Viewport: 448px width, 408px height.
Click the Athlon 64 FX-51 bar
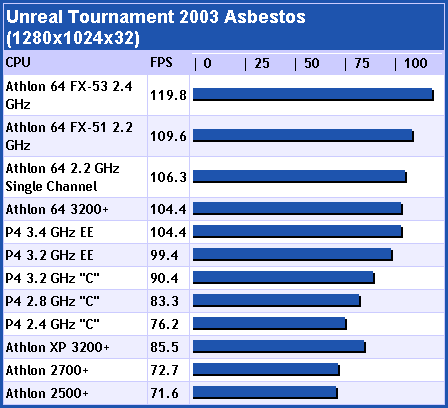[x=303, y=136]
